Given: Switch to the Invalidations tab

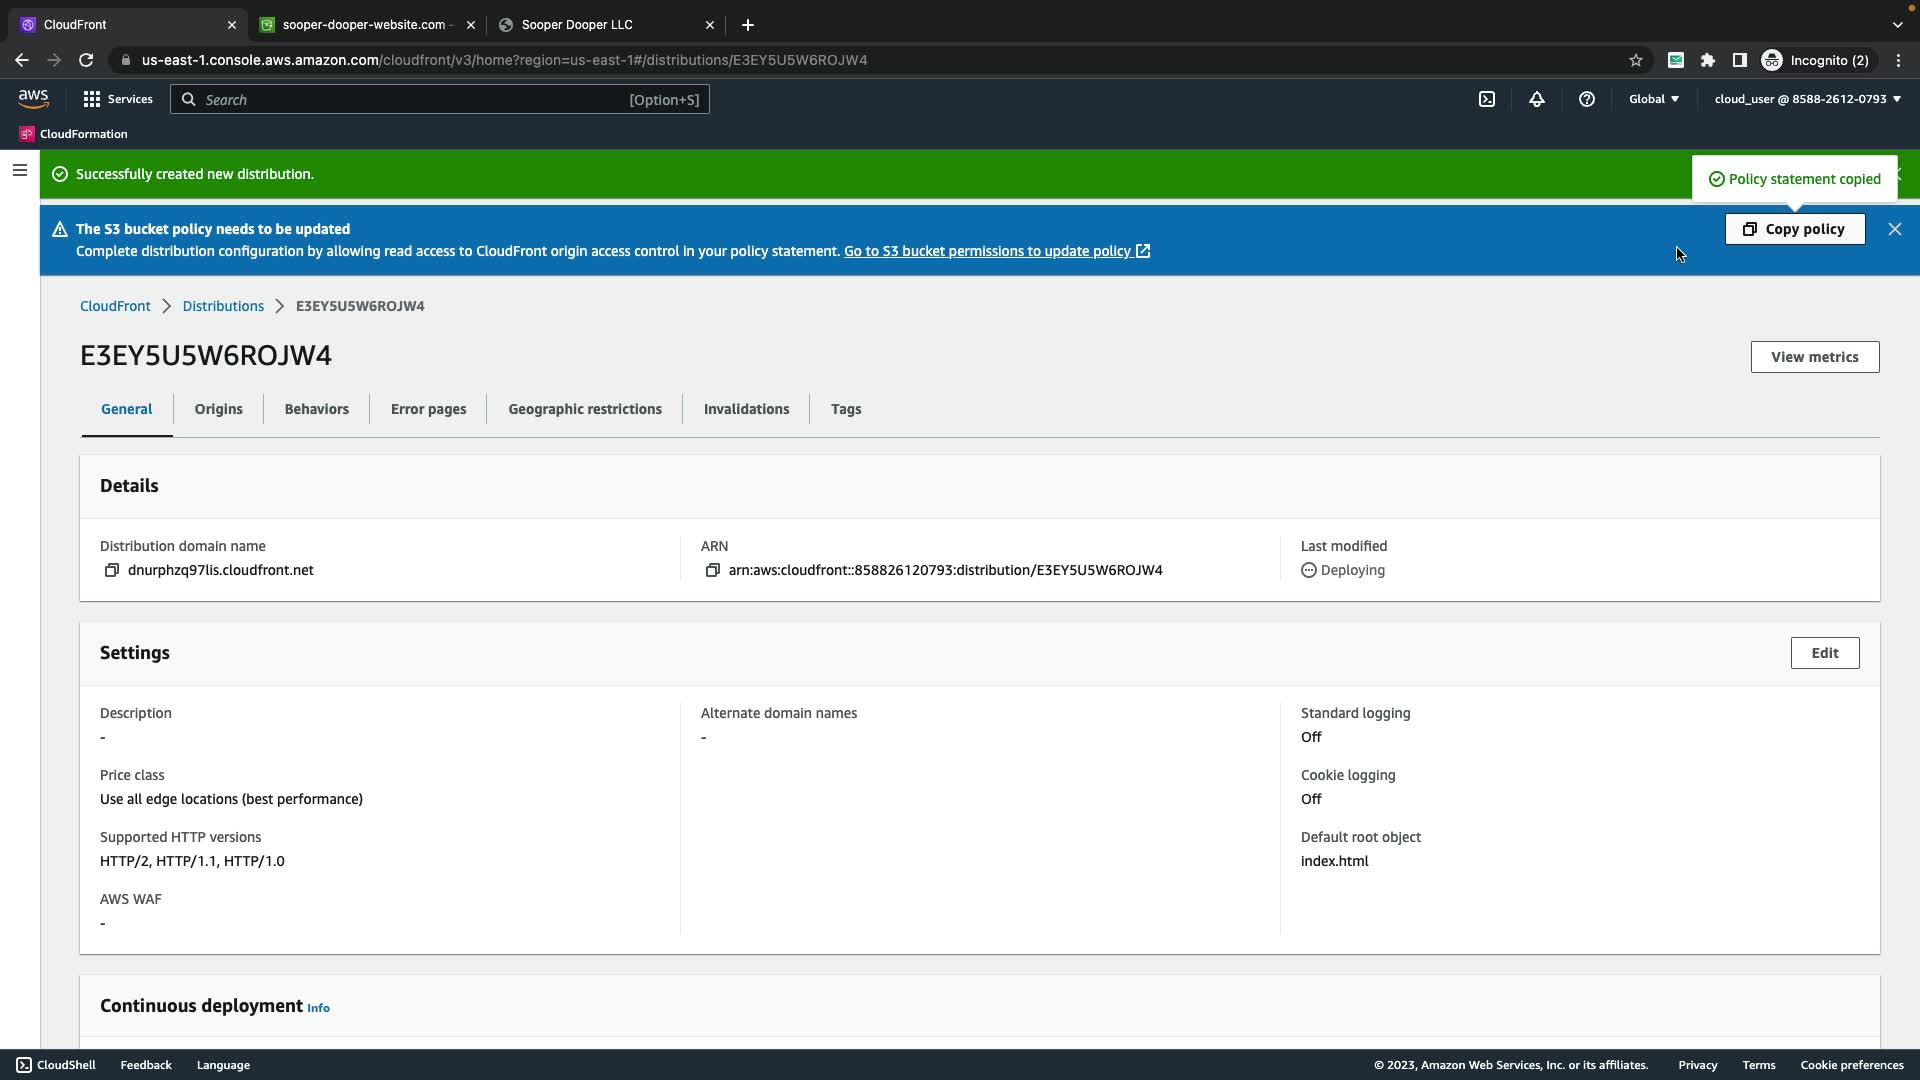Looking at the screenshot, I should pos(746,409).
